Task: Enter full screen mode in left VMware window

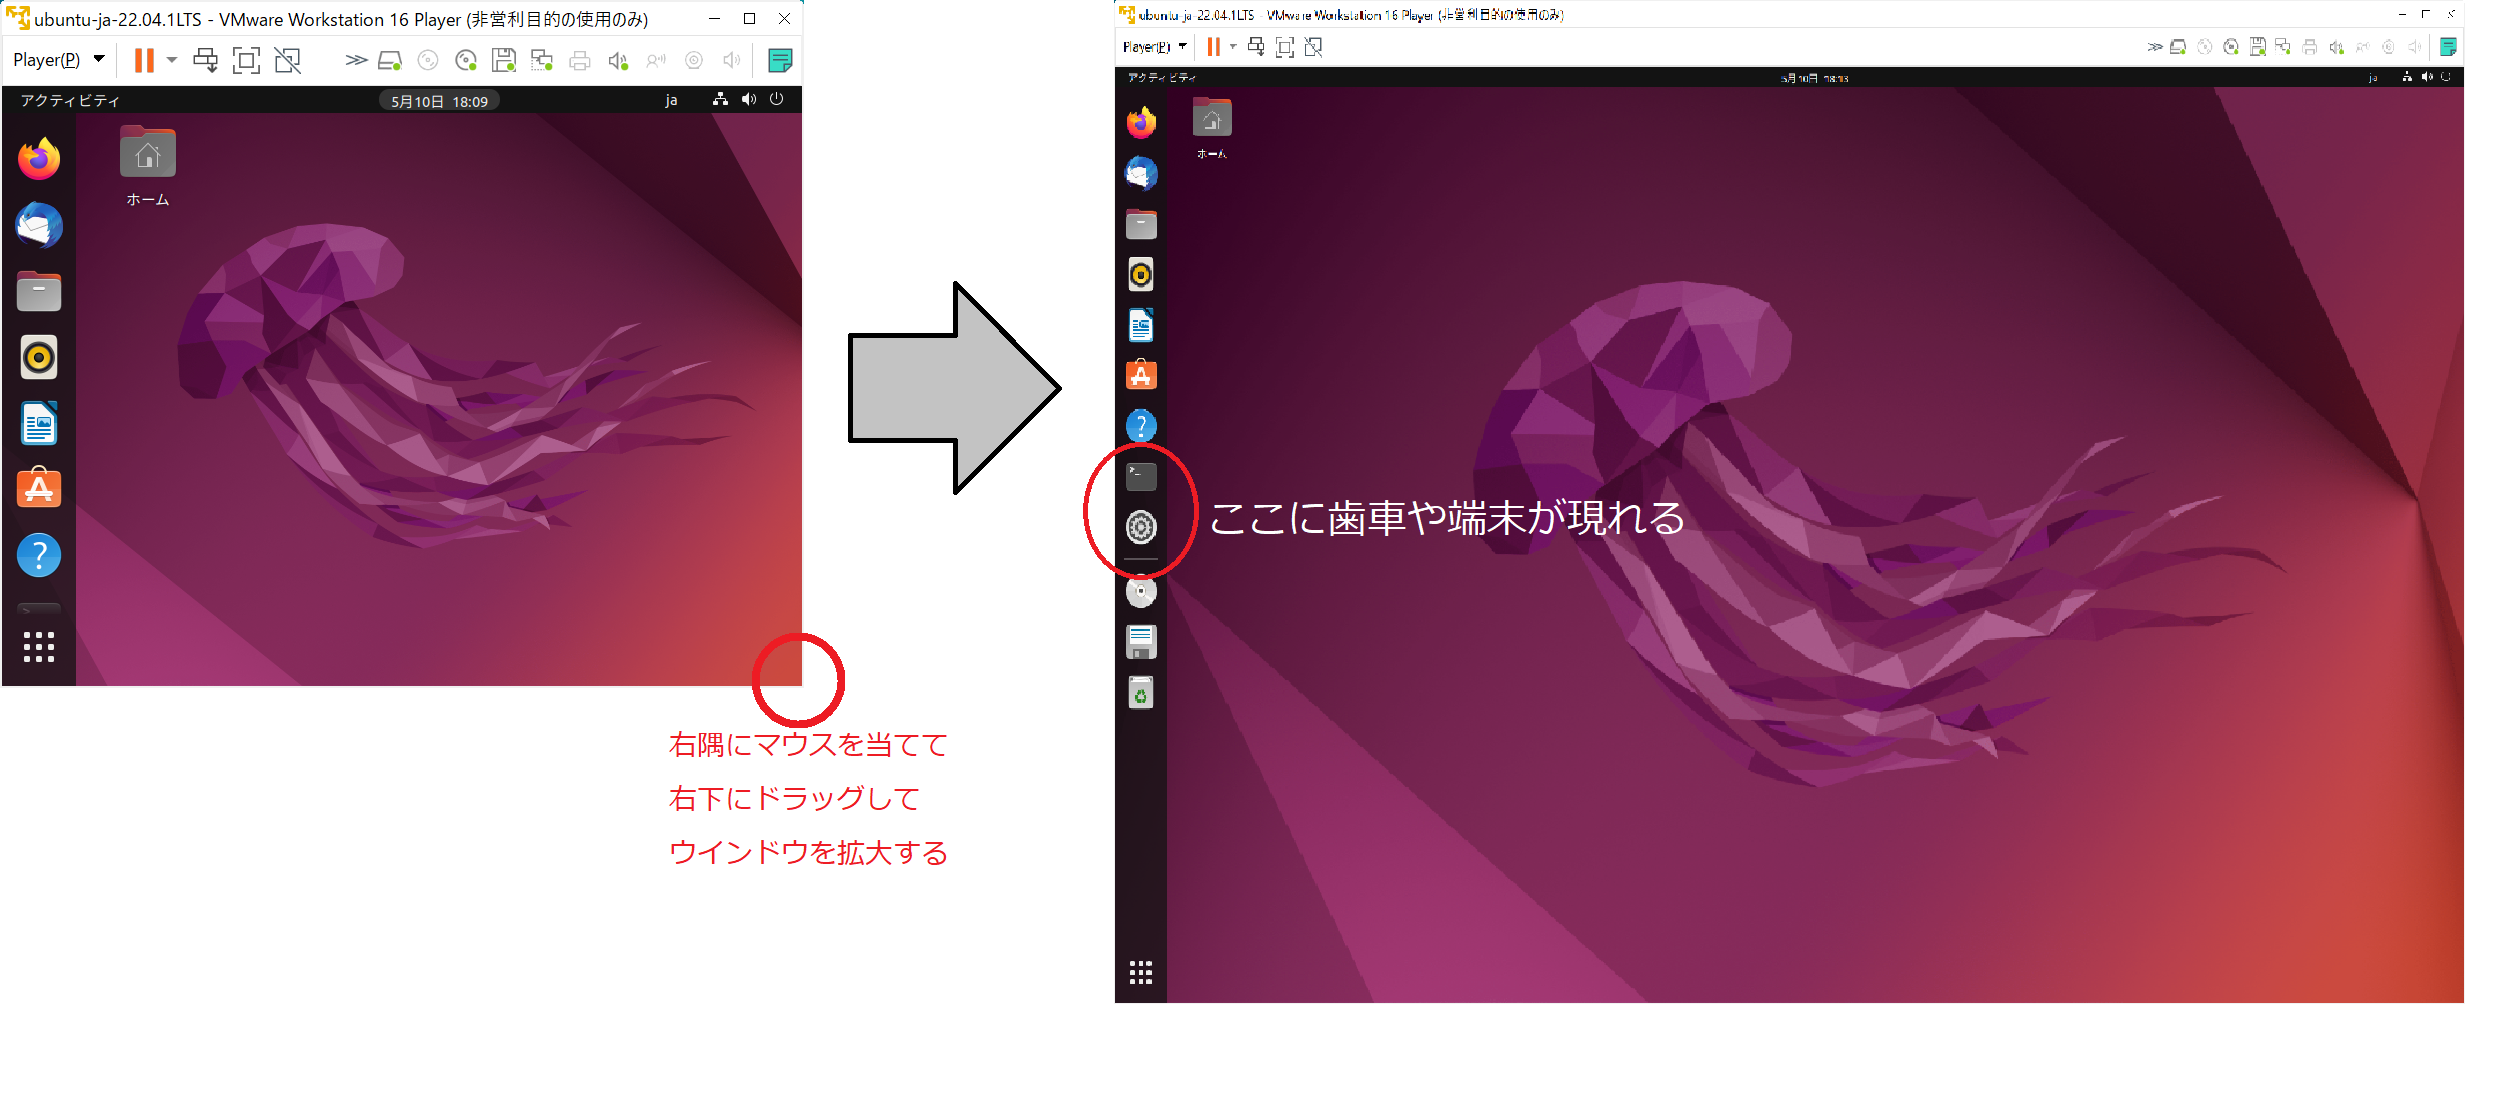Action: point(246,60)
